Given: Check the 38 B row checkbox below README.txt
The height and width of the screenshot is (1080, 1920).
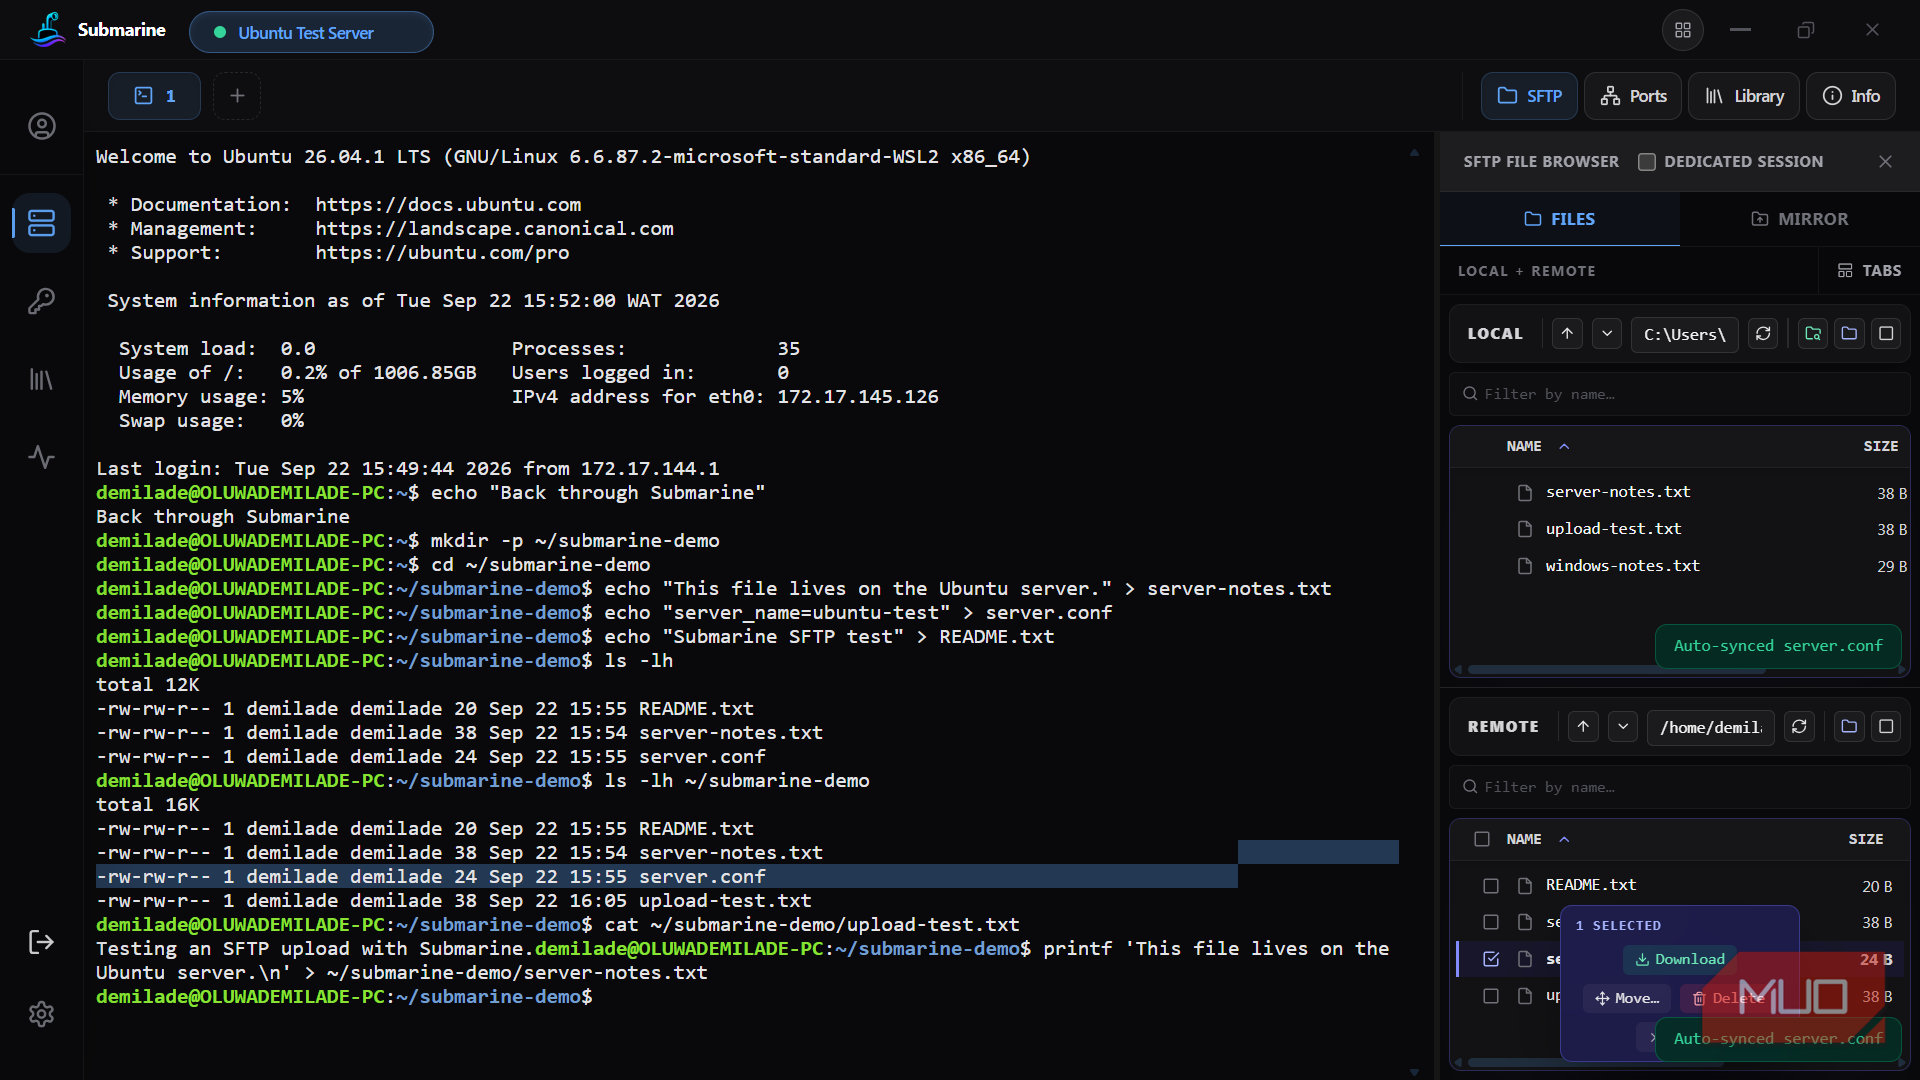Looking at the screenshot, I should tap(1491, 922).
